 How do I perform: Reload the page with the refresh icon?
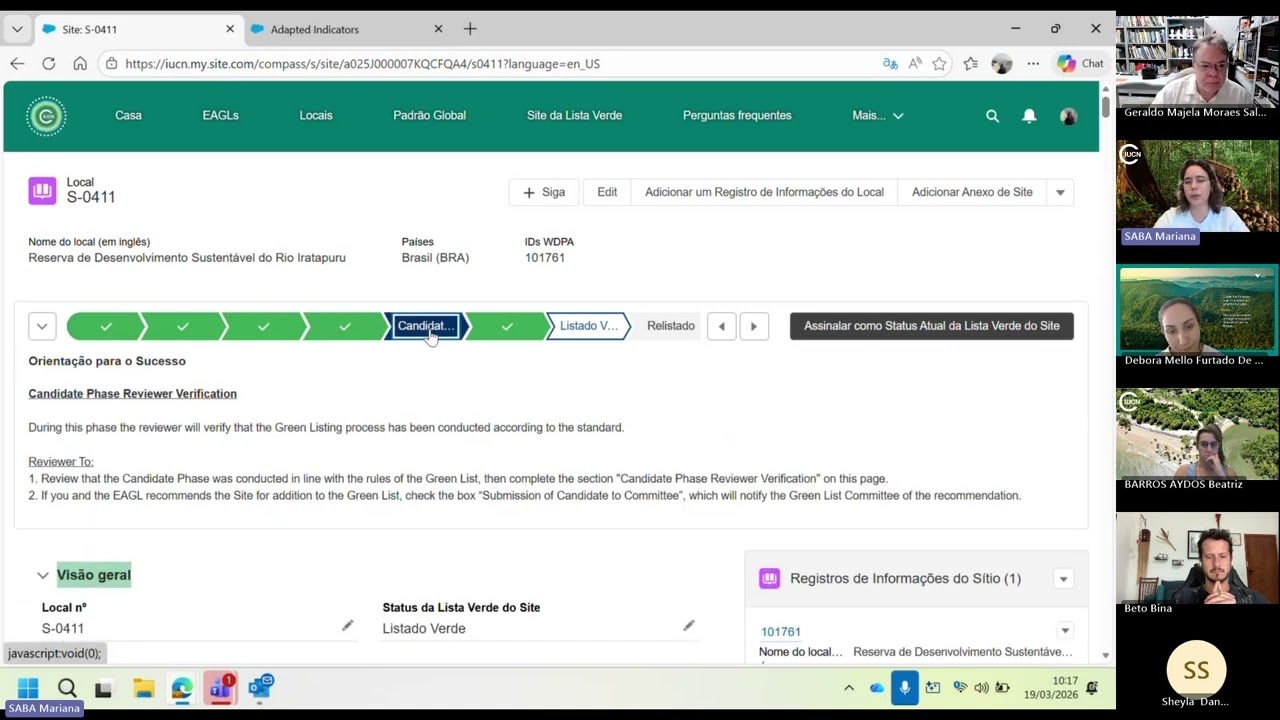[x=48, y=63]
